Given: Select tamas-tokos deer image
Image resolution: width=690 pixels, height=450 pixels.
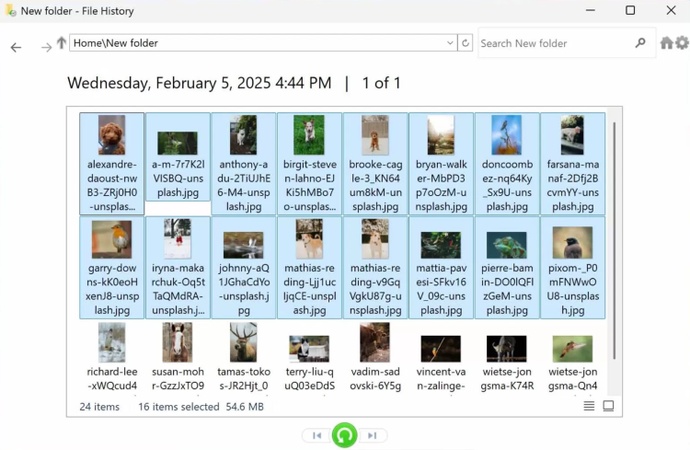Looking at the screenshot, I should click(243, 357).
